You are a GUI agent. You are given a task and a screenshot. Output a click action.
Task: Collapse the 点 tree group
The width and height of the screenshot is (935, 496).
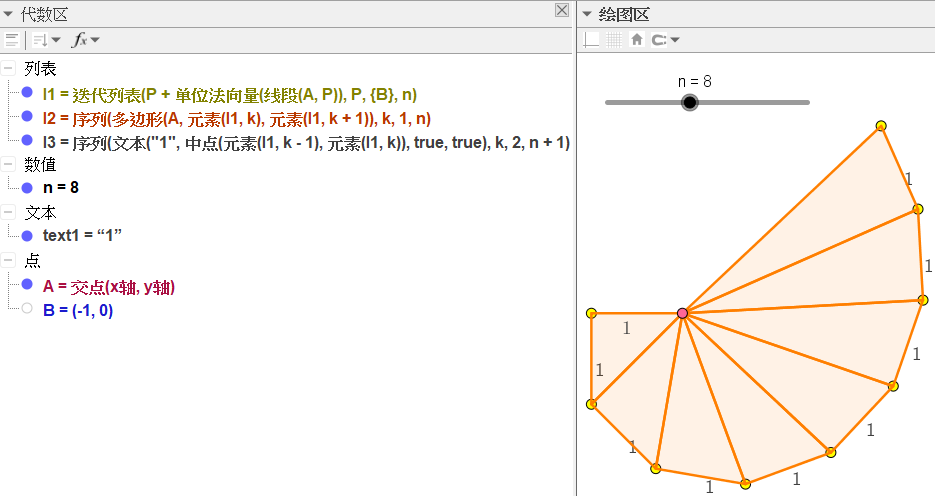pos(8,260)
